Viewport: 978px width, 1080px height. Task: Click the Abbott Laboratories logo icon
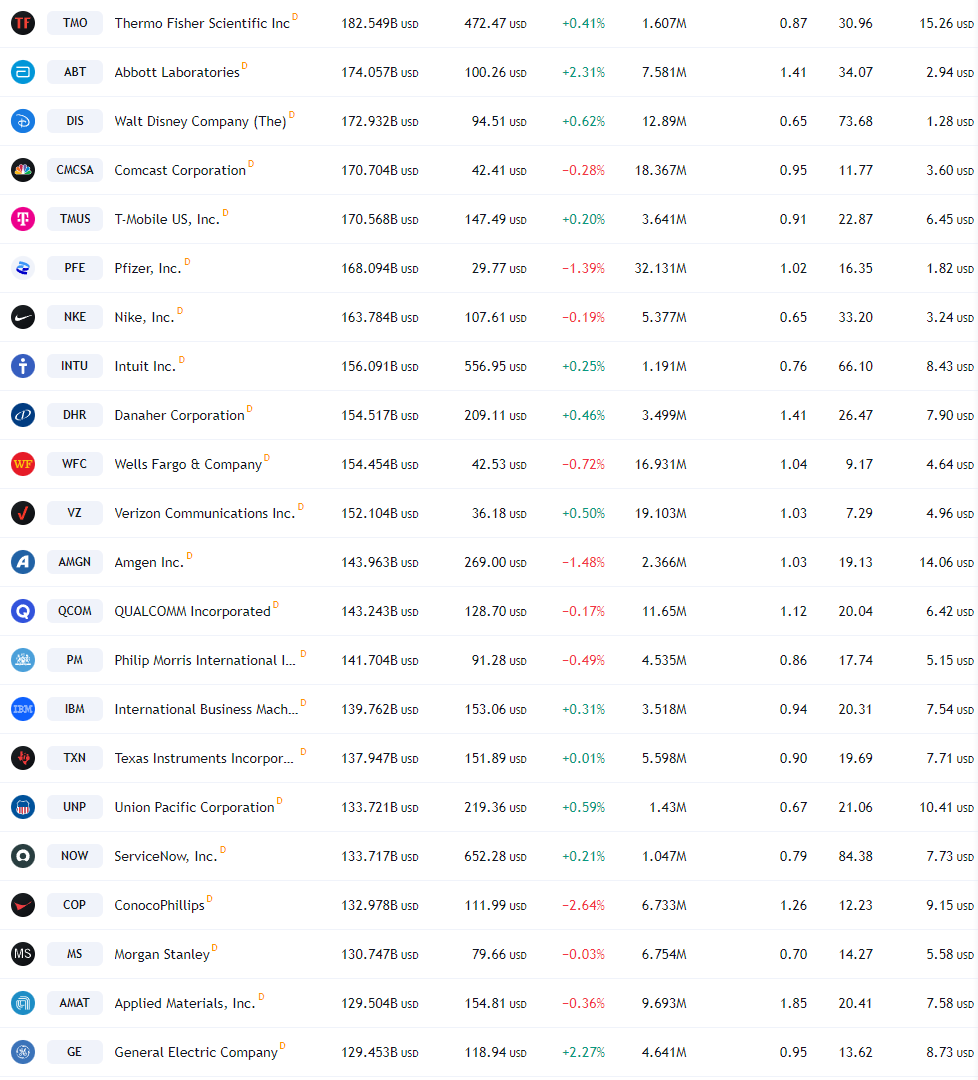(x=23, y=72)
